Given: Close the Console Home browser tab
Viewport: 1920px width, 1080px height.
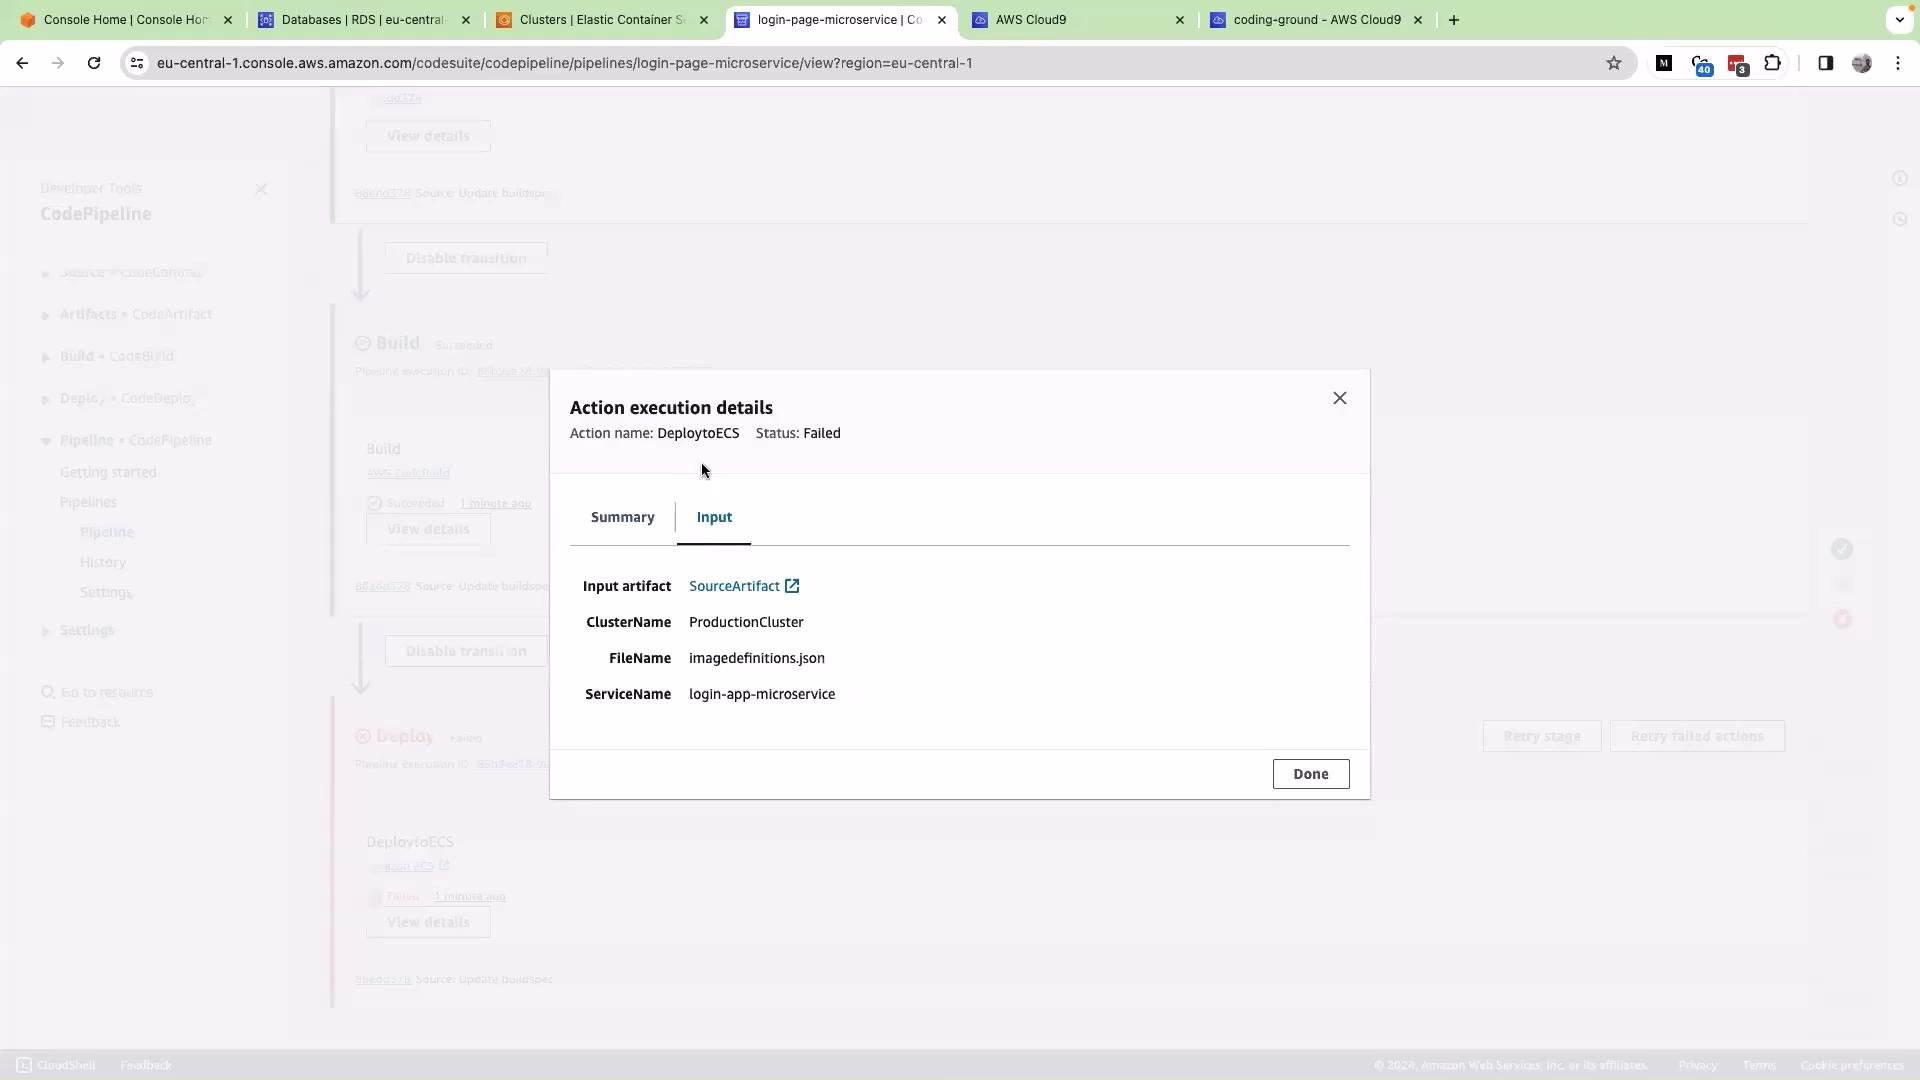Looking at the screenshot, I should tap(228, 20).
